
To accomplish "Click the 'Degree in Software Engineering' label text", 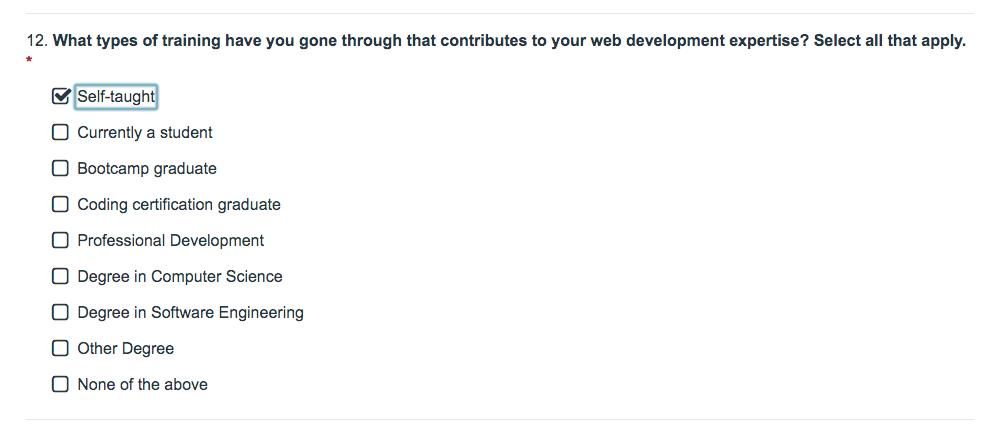I will 190,313.
